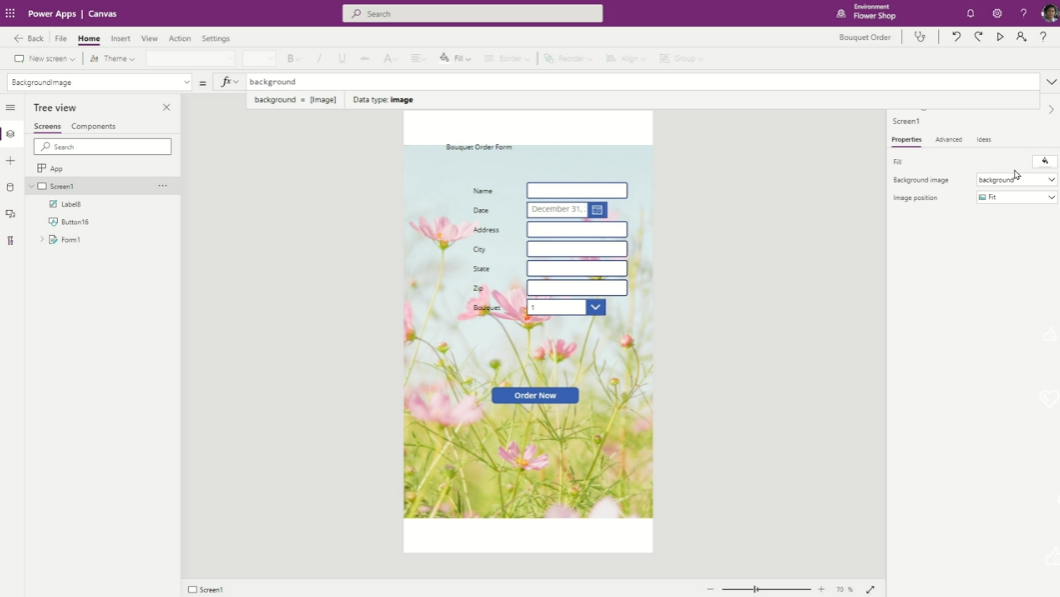This screenshot has width=1060, height=597.
Task: Open the user account avatar
Action: [1049, 14]
